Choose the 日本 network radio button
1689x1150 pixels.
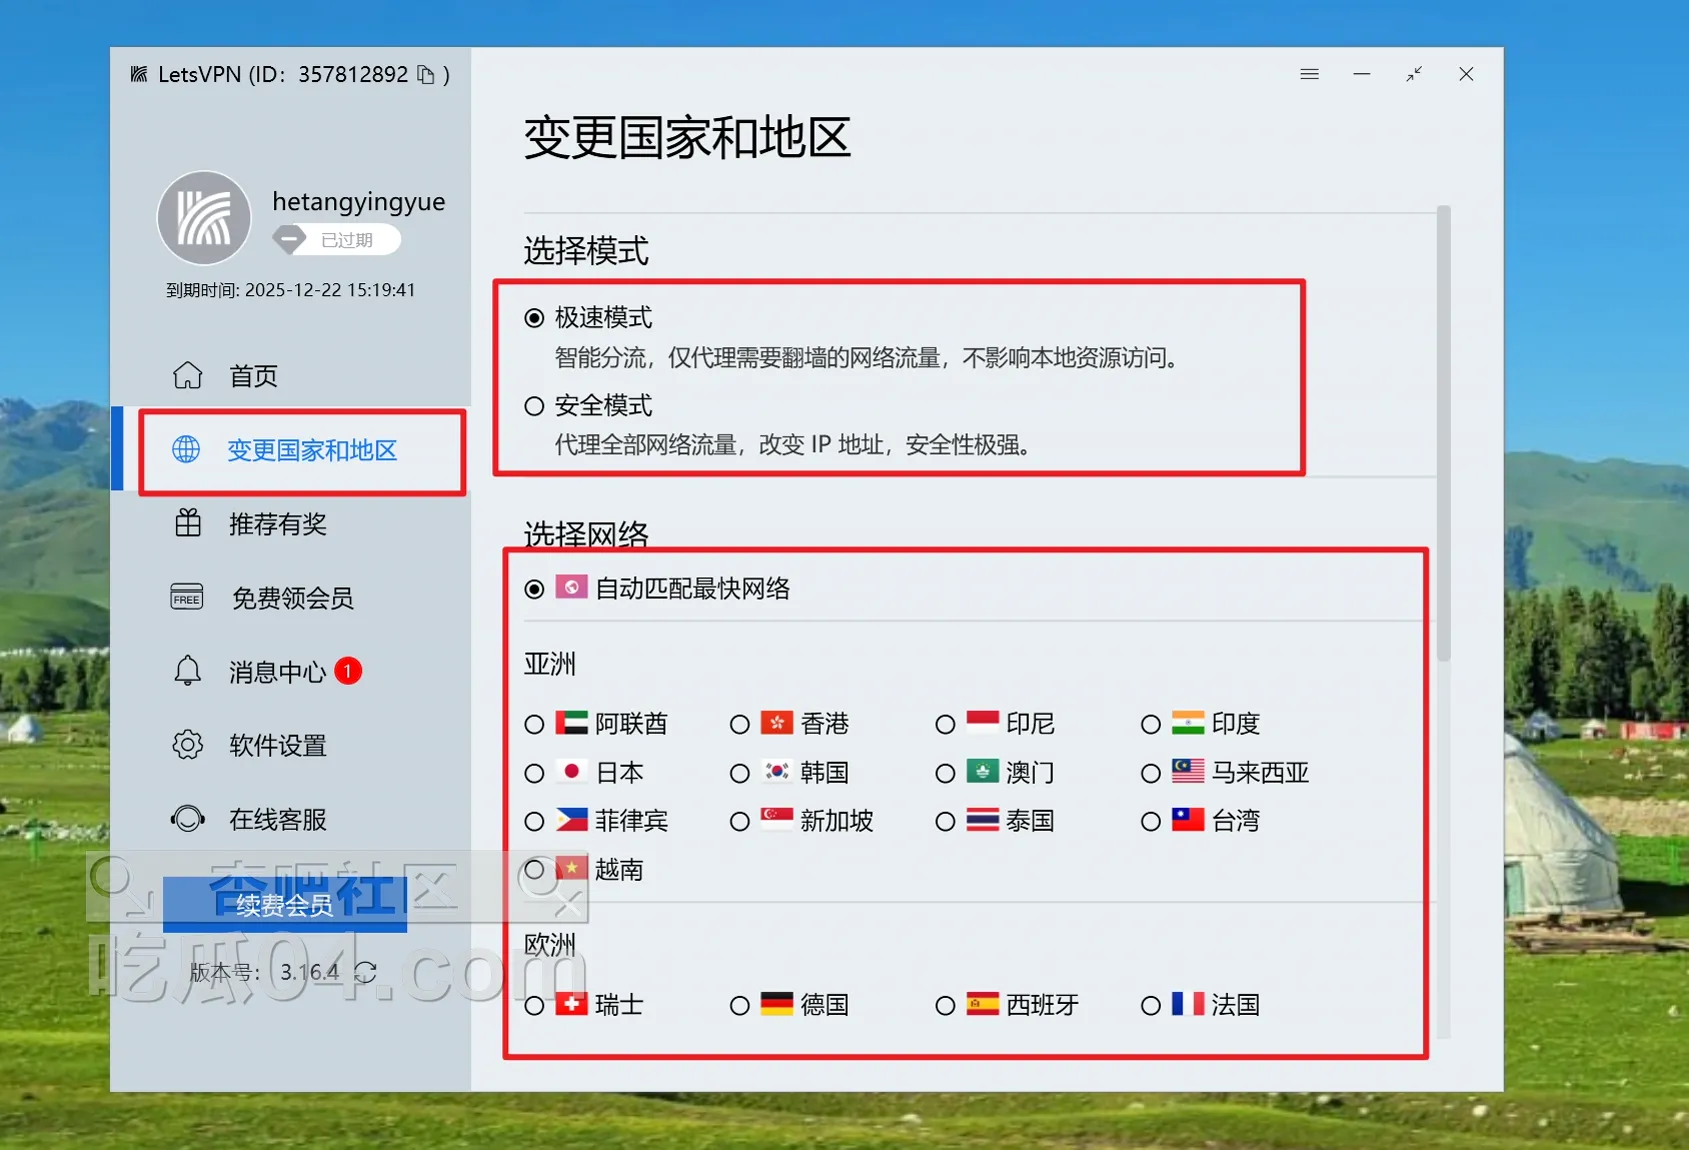coord(534,773)
